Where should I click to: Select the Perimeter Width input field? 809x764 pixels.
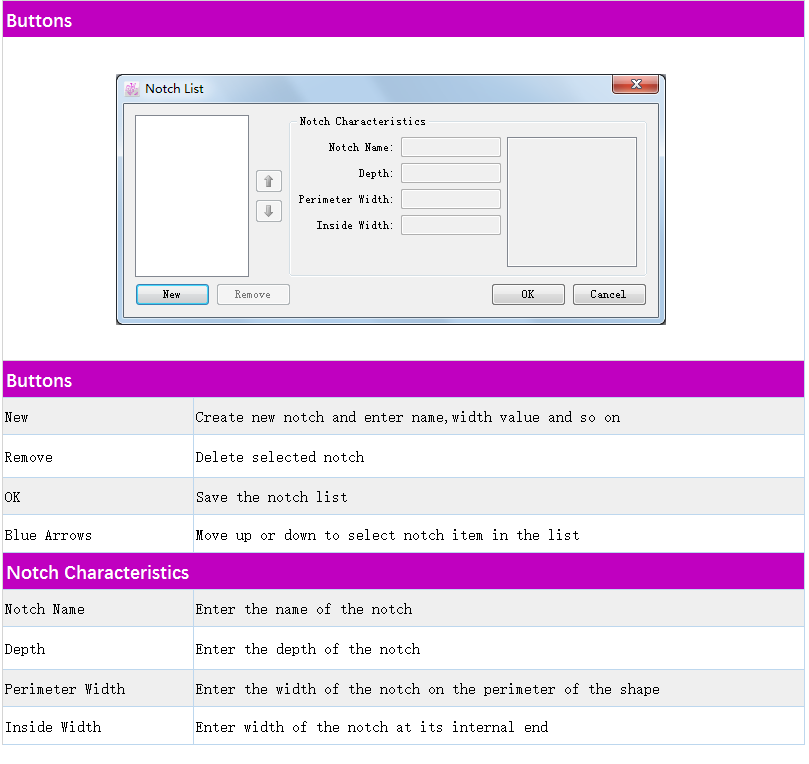tap(450, 200)
